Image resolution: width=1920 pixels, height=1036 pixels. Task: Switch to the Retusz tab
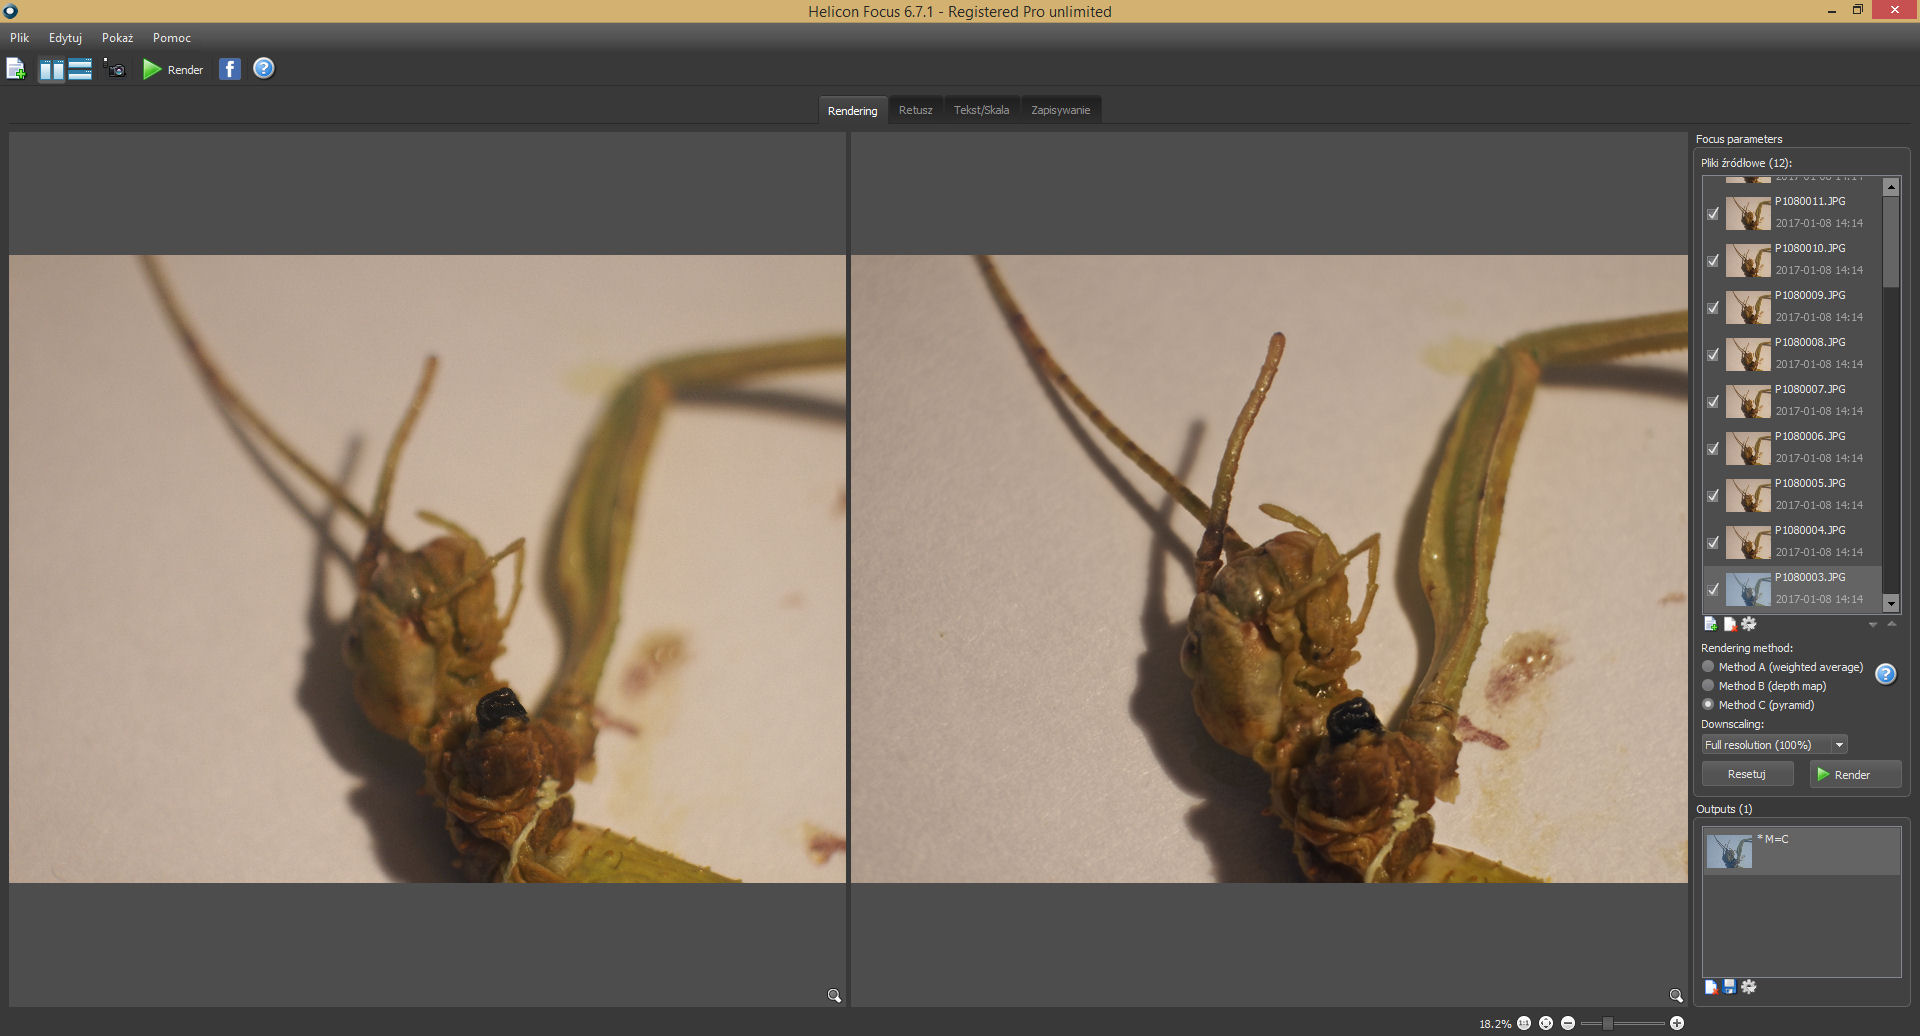click(915, 110)
